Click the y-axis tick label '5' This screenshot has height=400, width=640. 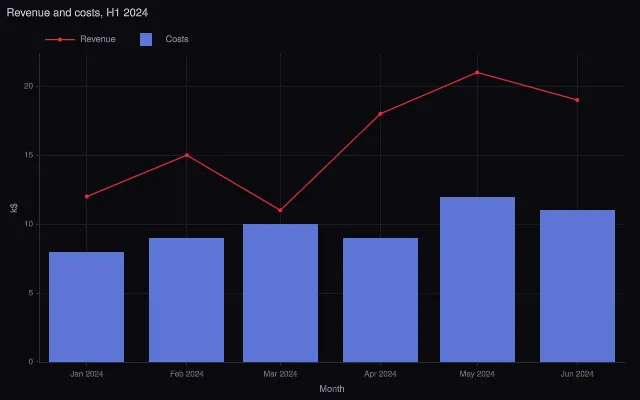(x=31, y=293)
